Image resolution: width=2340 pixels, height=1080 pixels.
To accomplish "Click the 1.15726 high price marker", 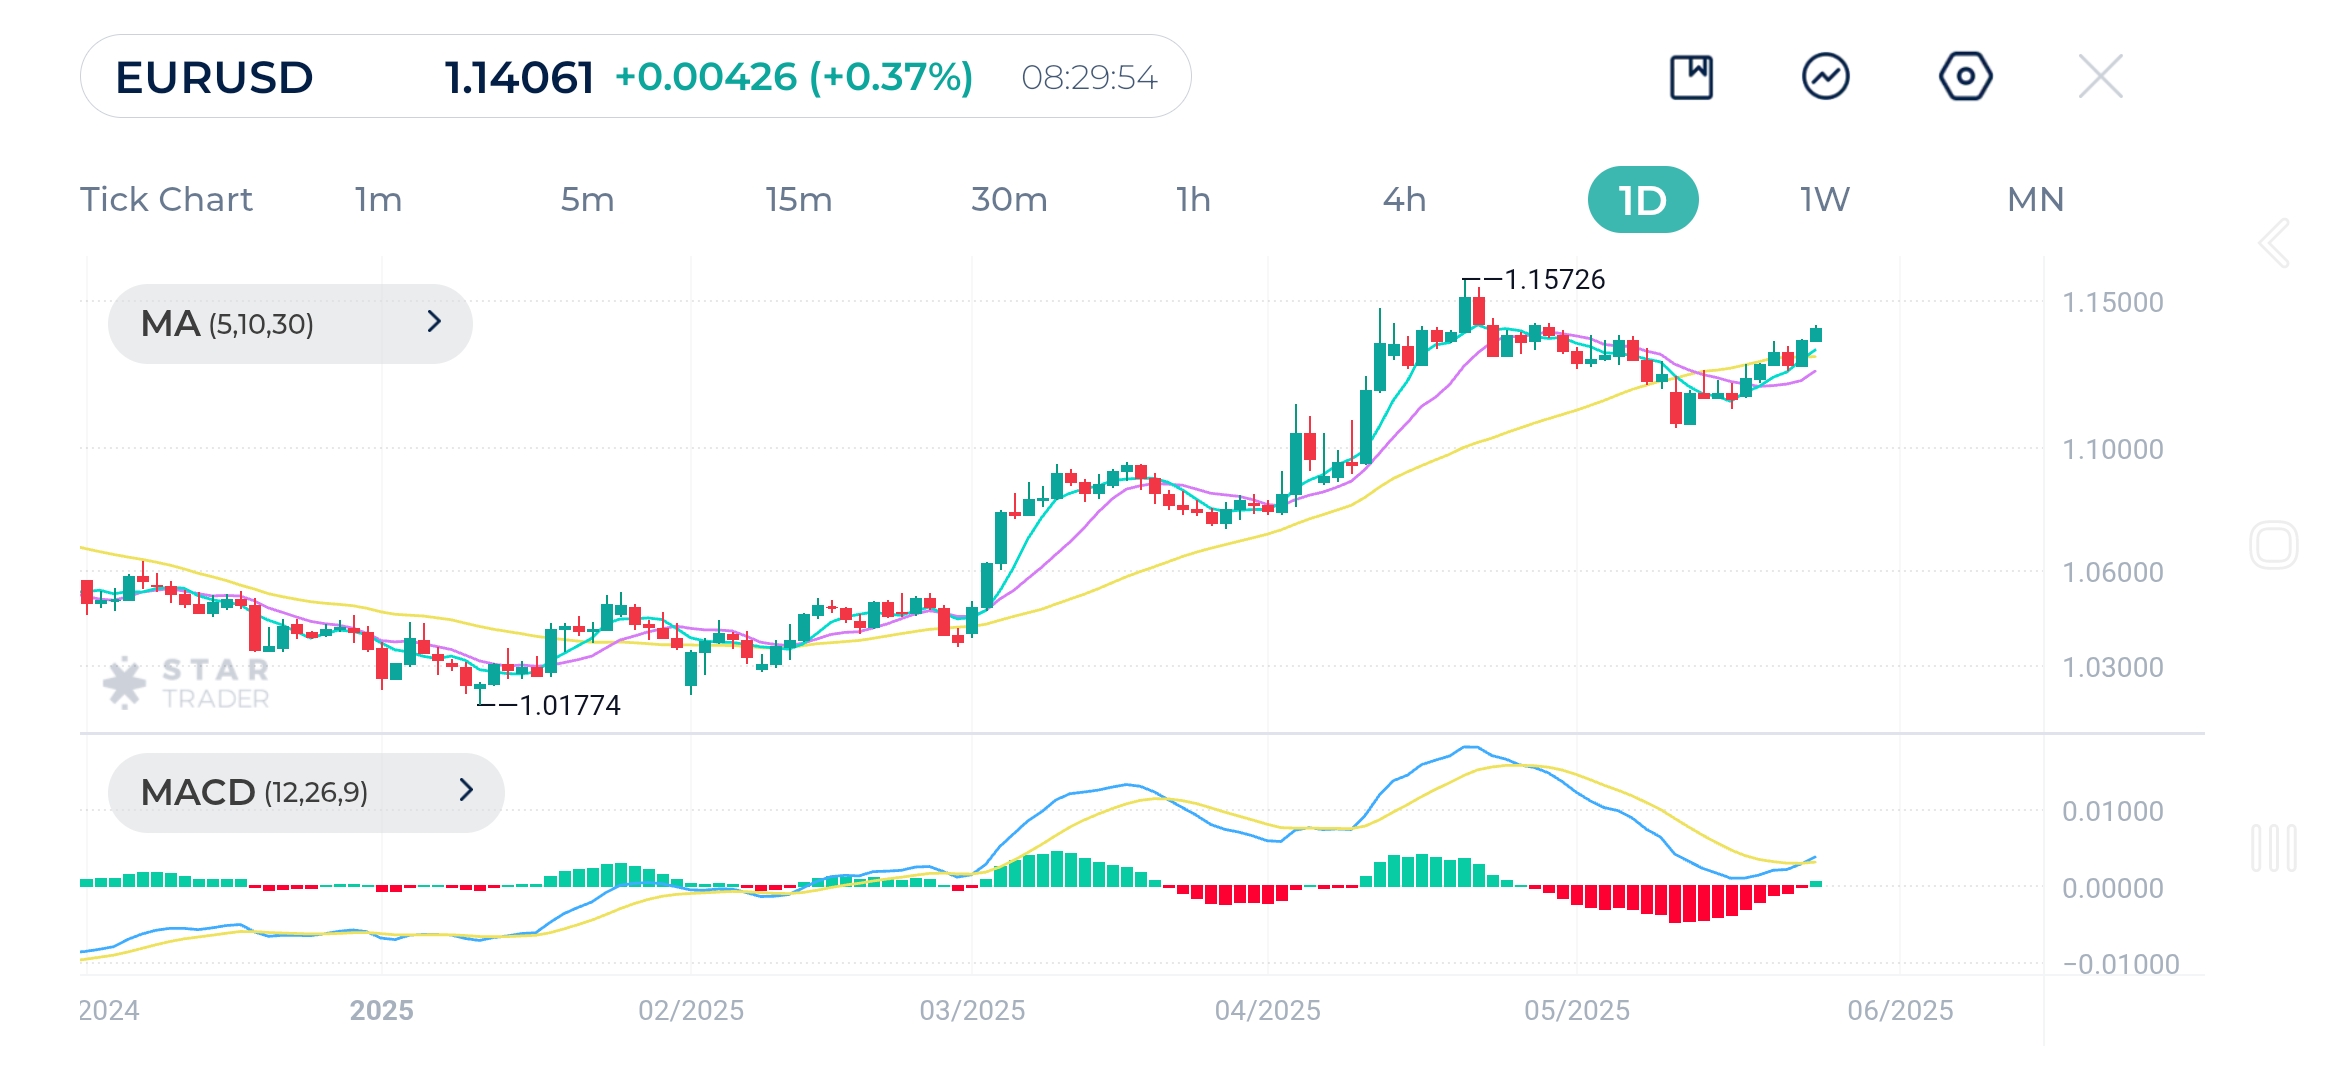I will coord(1553,280).
